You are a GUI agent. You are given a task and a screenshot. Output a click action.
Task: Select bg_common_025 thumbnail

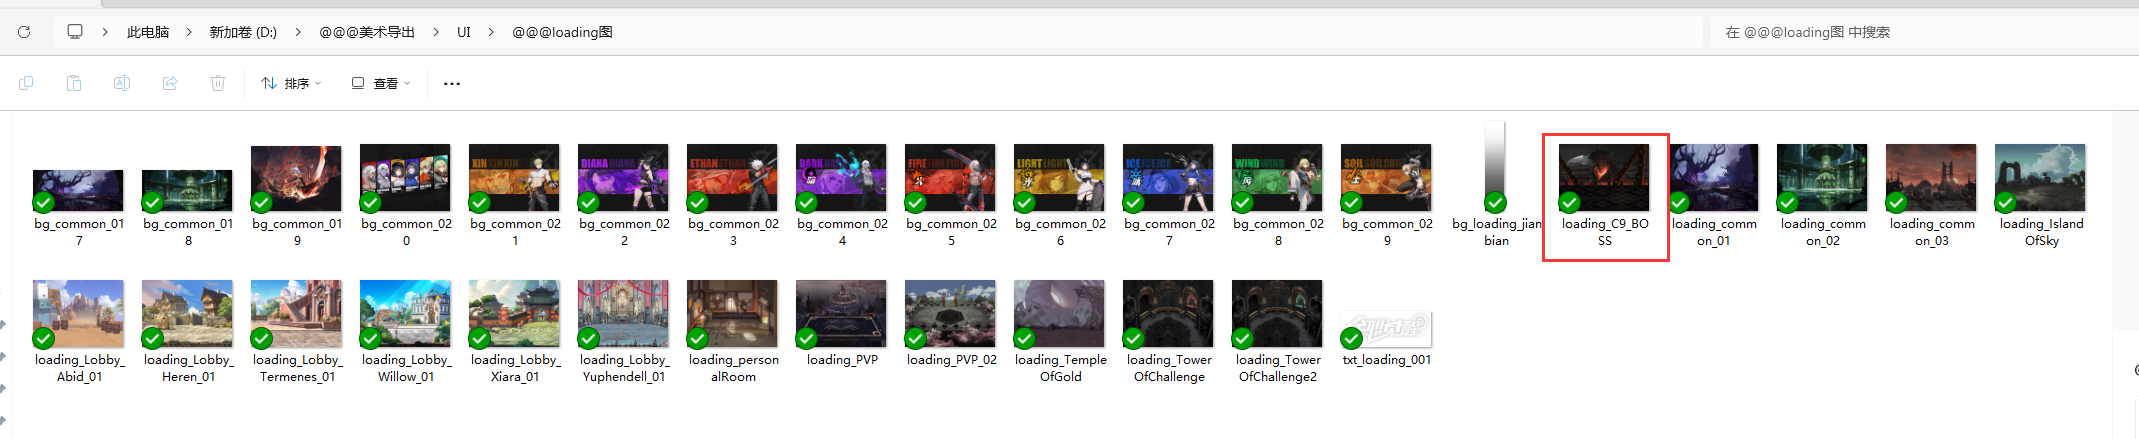click(x=950, y=178)
